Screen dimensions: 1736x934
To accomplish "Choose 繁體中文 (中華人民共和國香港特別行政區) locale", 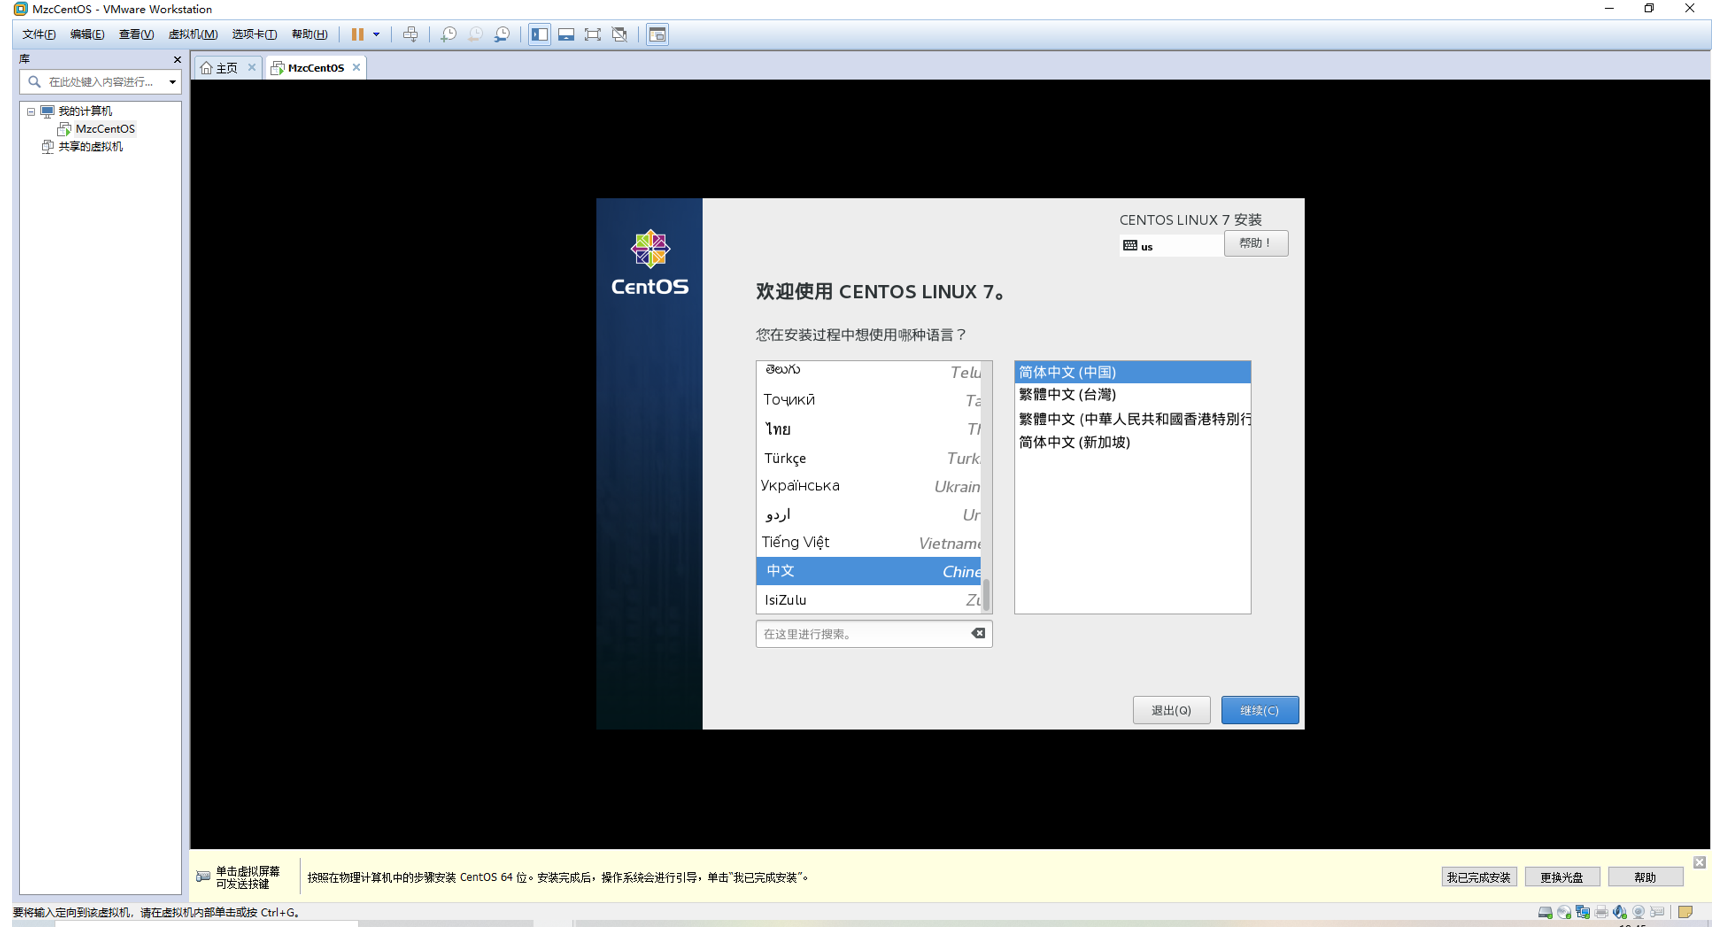I will point(1132,419).
